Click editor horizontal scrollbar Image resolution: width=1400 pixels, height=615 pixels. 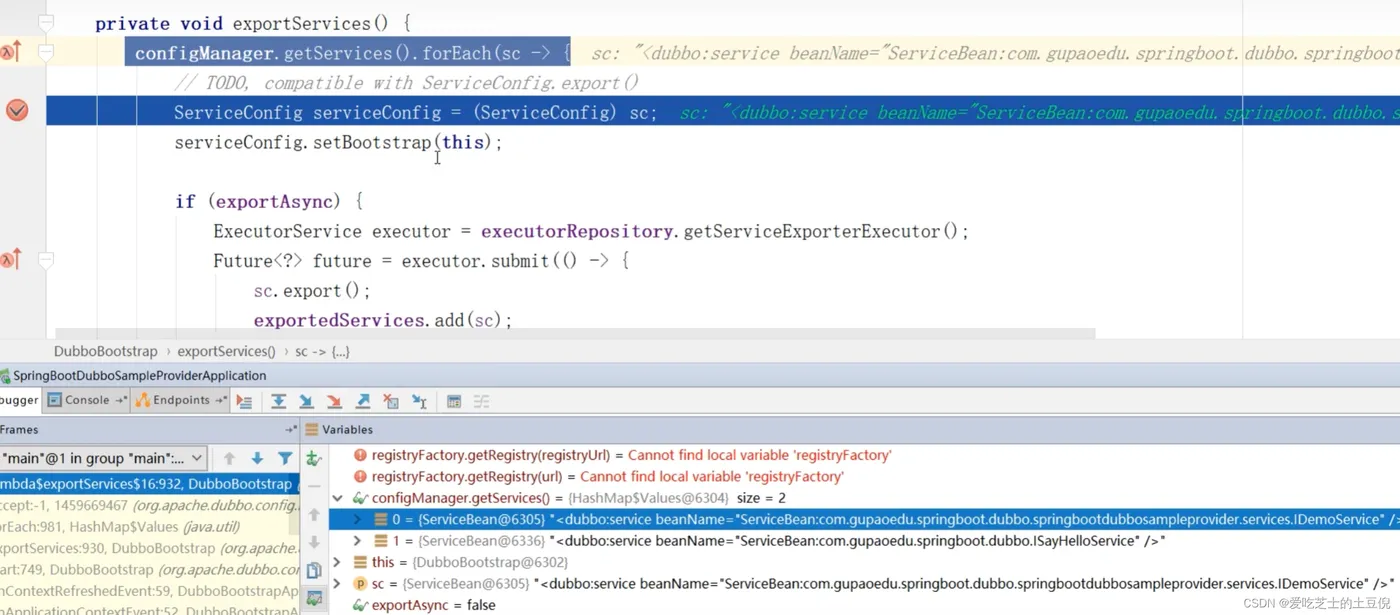coord(575,333)
